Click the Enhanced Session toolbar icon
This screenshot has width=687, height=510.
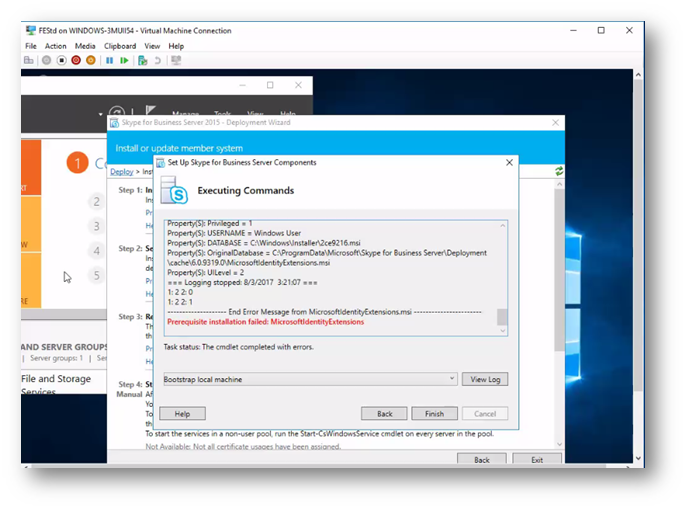(176, 60)
